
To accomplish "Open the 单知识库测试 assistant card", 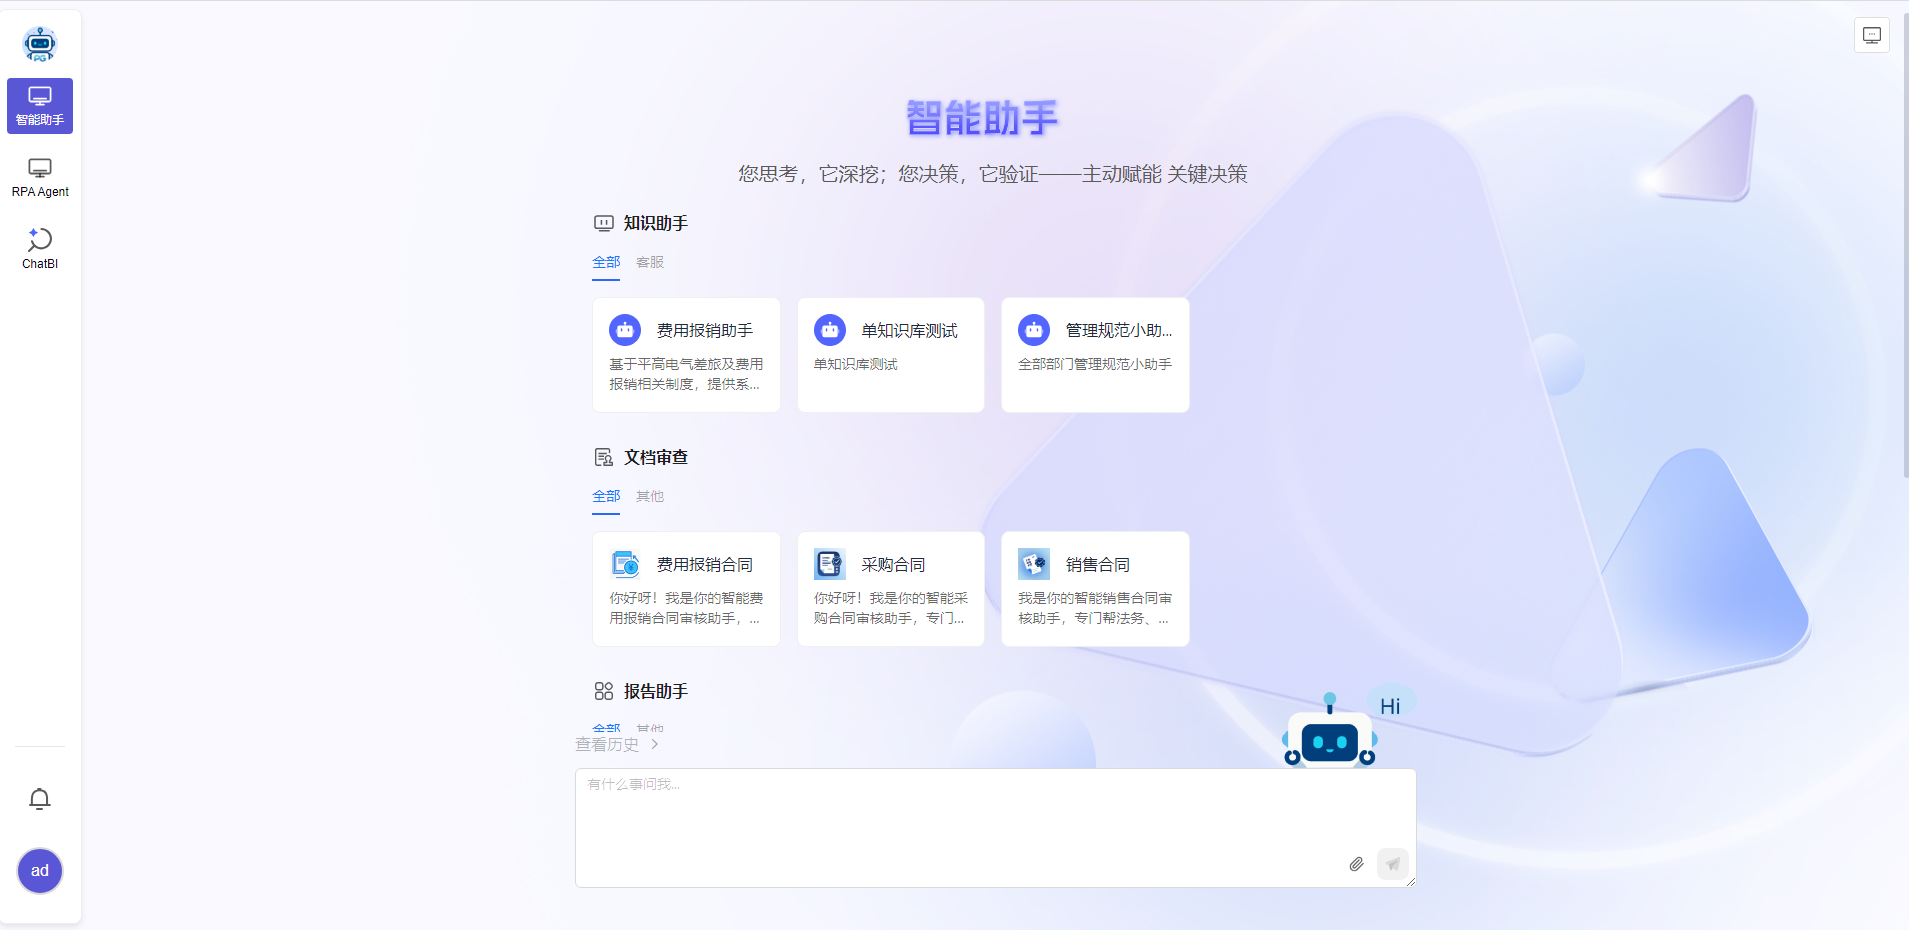I will (x=890, y=355).
